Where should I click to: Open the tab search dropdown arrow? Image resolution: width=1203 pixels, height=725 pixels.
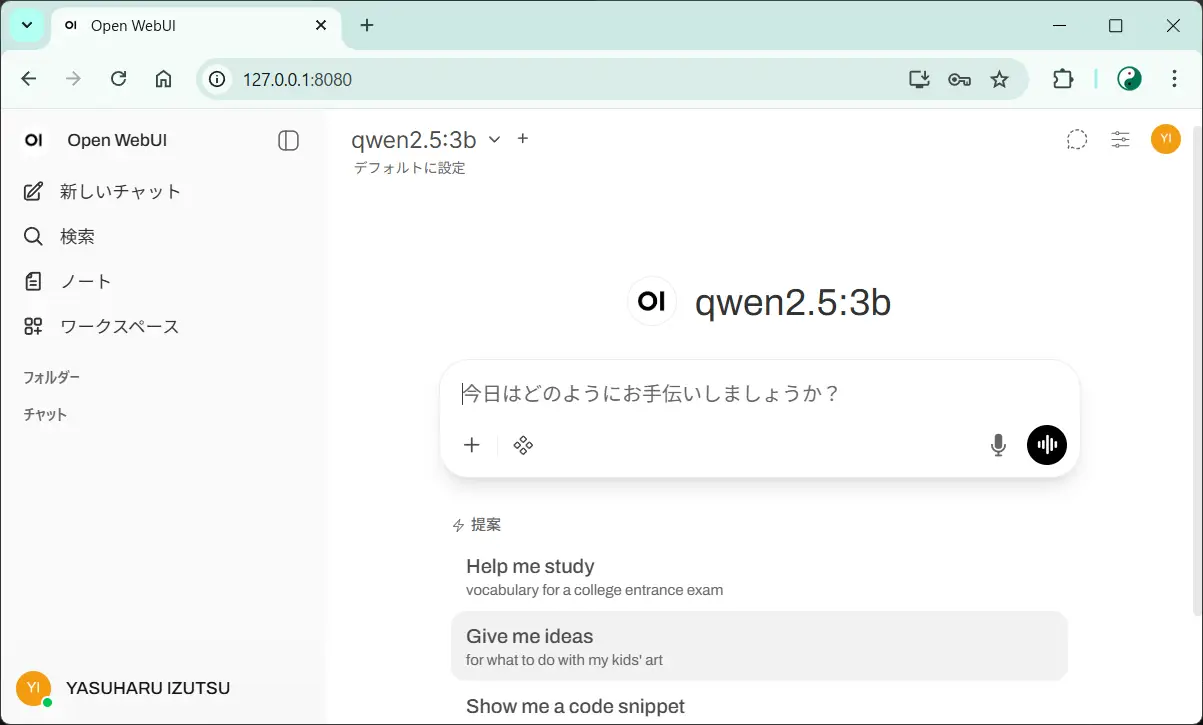[26, 25]
